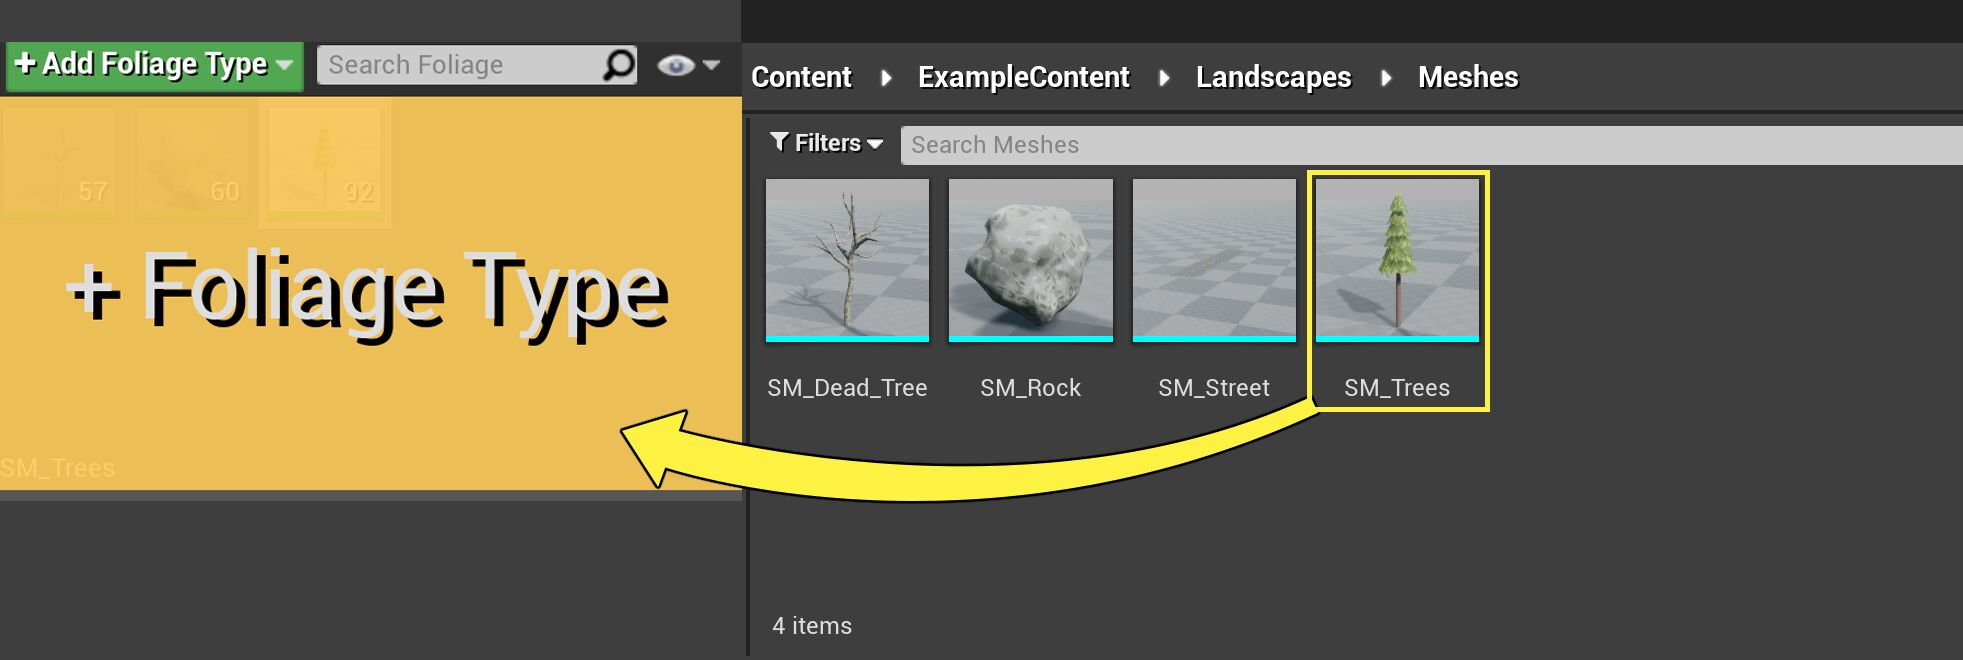Click the magnifier icon in Search Foliage
This screenshot has height=660, width=1963.
(x=619, y=65)
